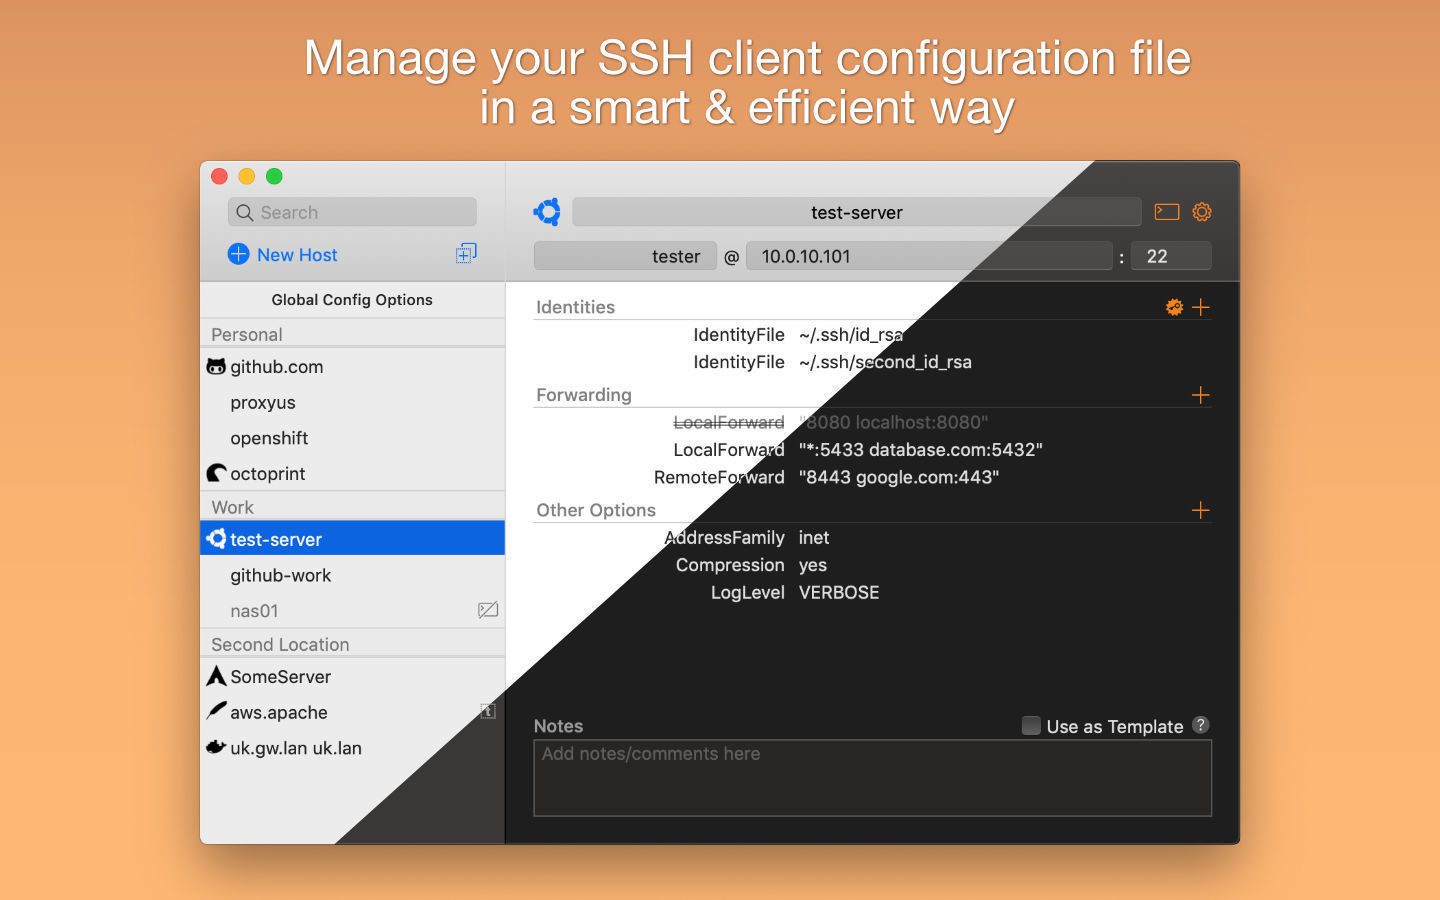Enable the Use as Template checkbox
The height and width of the screenshot is (900, 1440).
click(x=1031, y=726)
